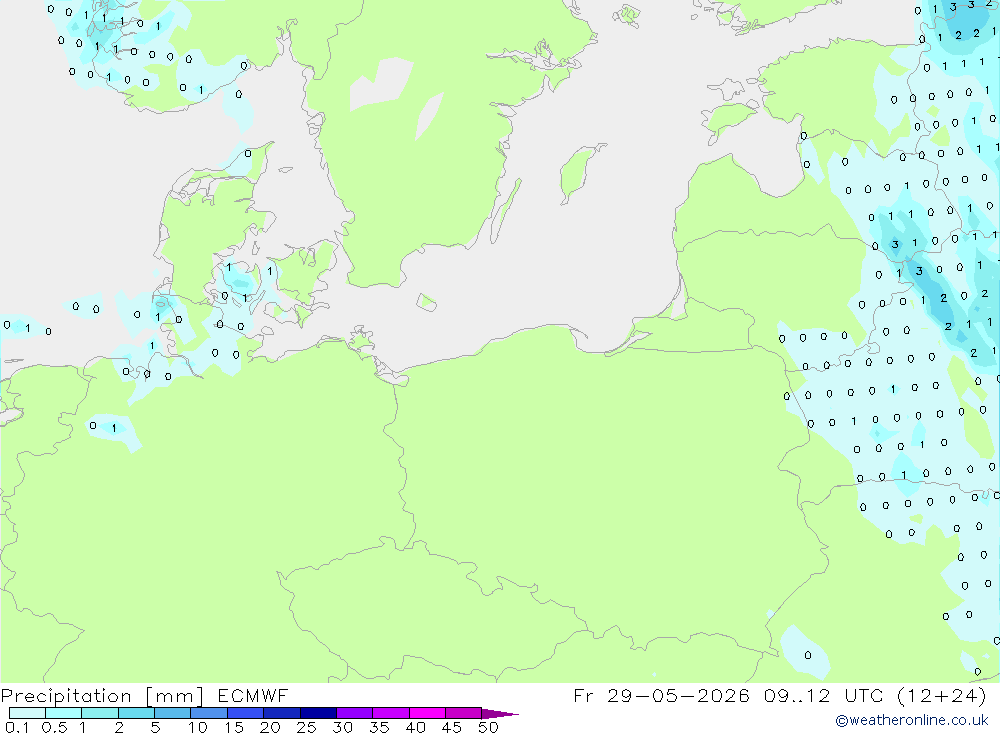Pick the 15–20 mm legend color swatch
The height and width of the screenshot is (733, 1000).
coord(246,713)
